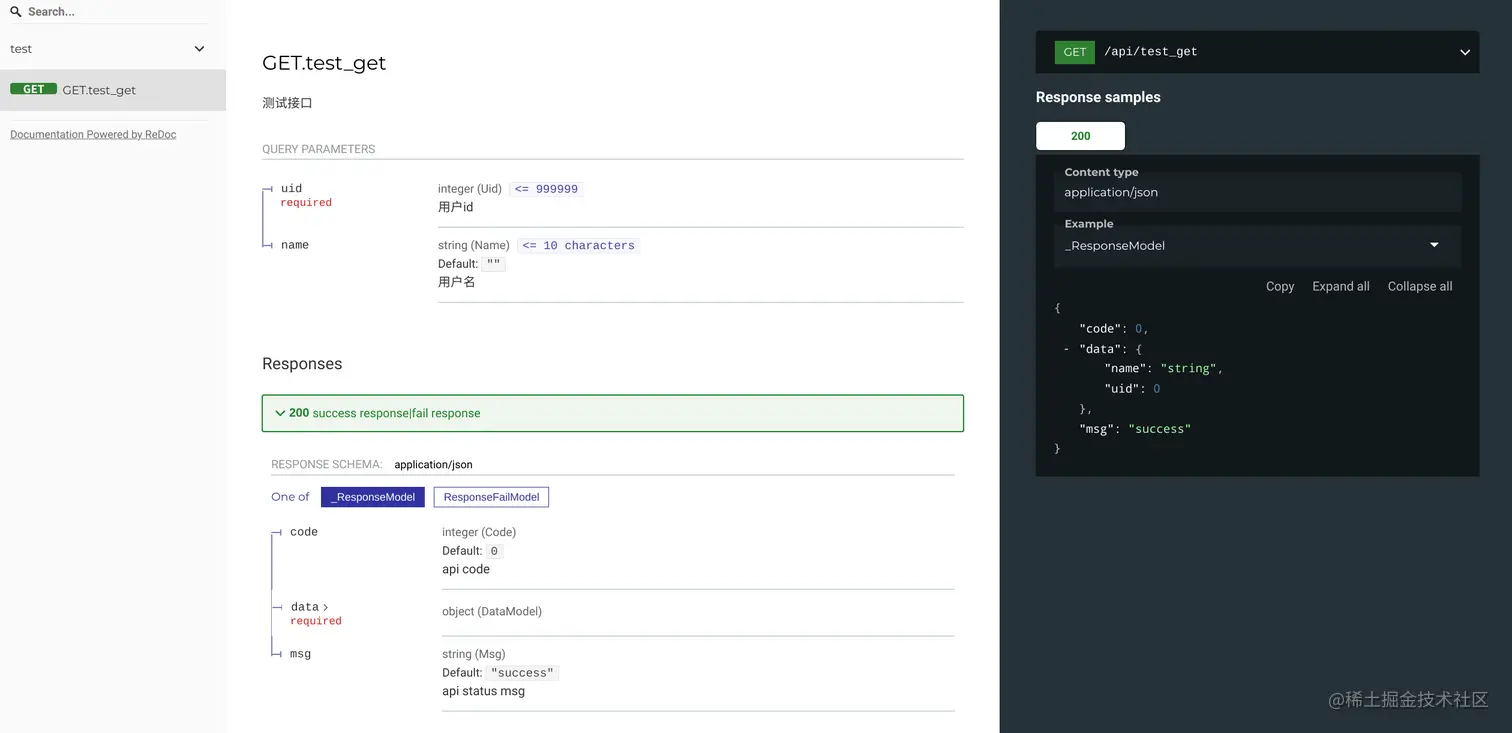
Task: Click the name parameter name
Action: [295, 245]
